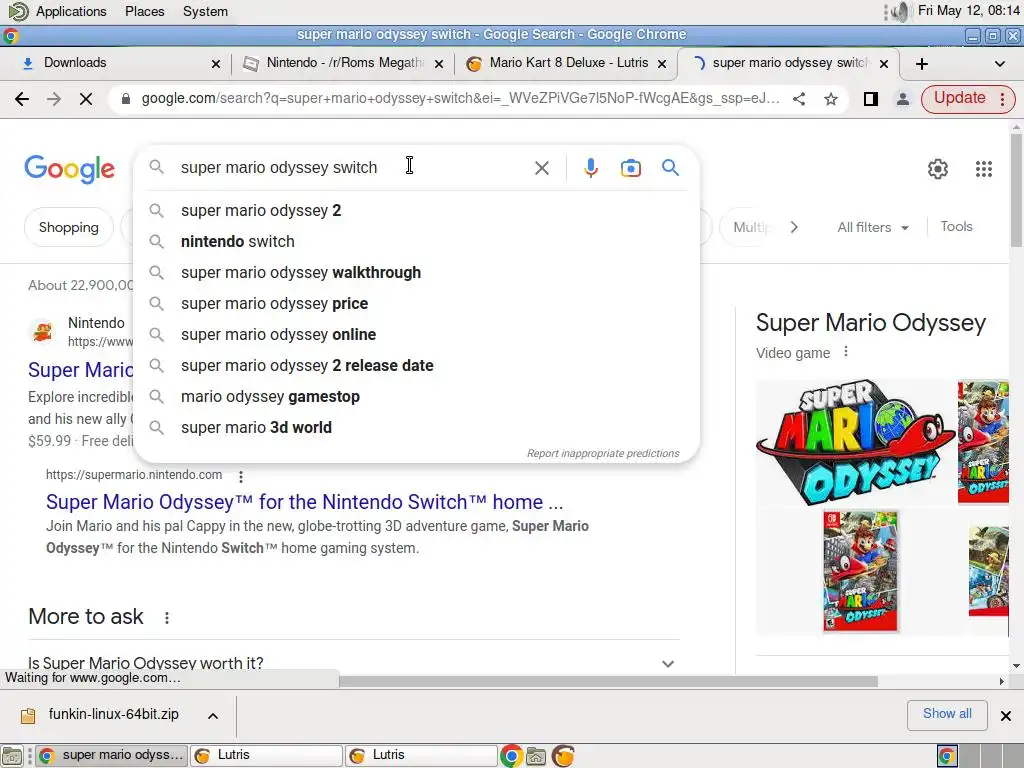Screen dimensions: 1024x768
Task: Click the three dots next to Video game
Action: [x=846, y=351]
